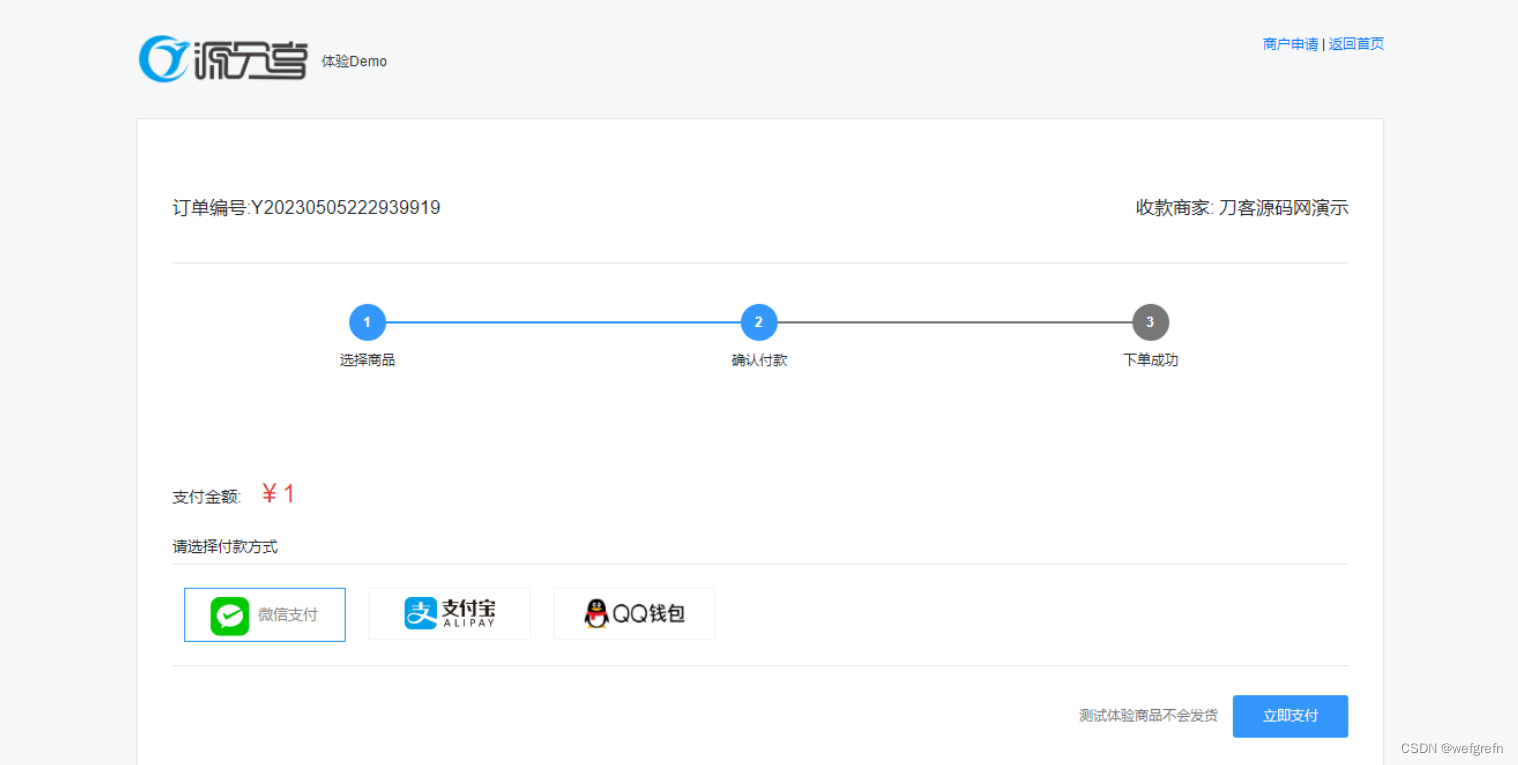Image resolution: width=1518 pixels, height=765 pixels.
Task: Click the 立即支付 pay now button
Action: pos(1290,716)
